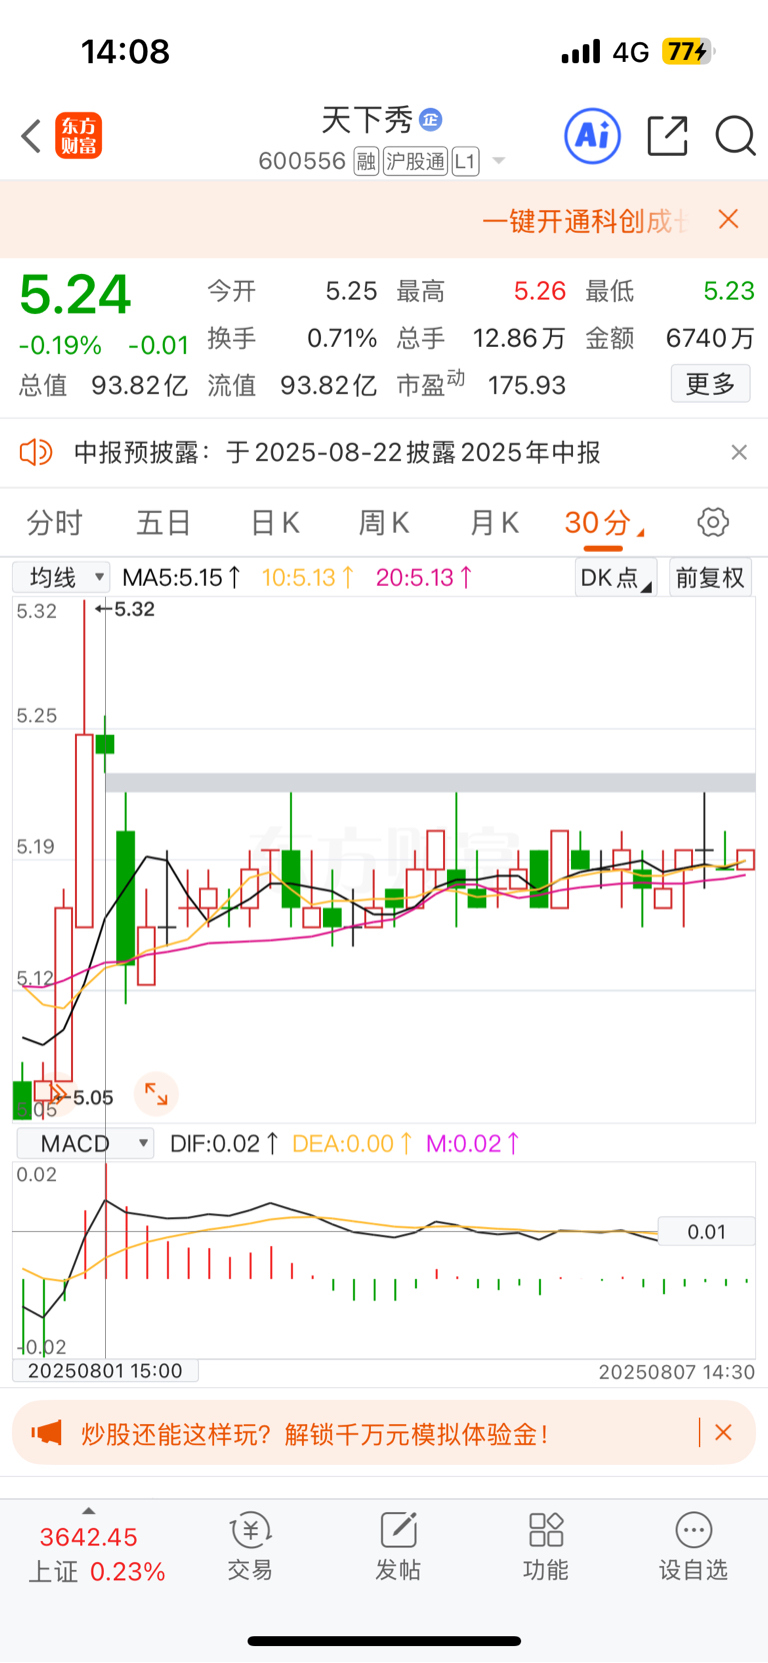
Task: Open the 炒股还能这样玩 promo link
Action: tap(315, 1434)
